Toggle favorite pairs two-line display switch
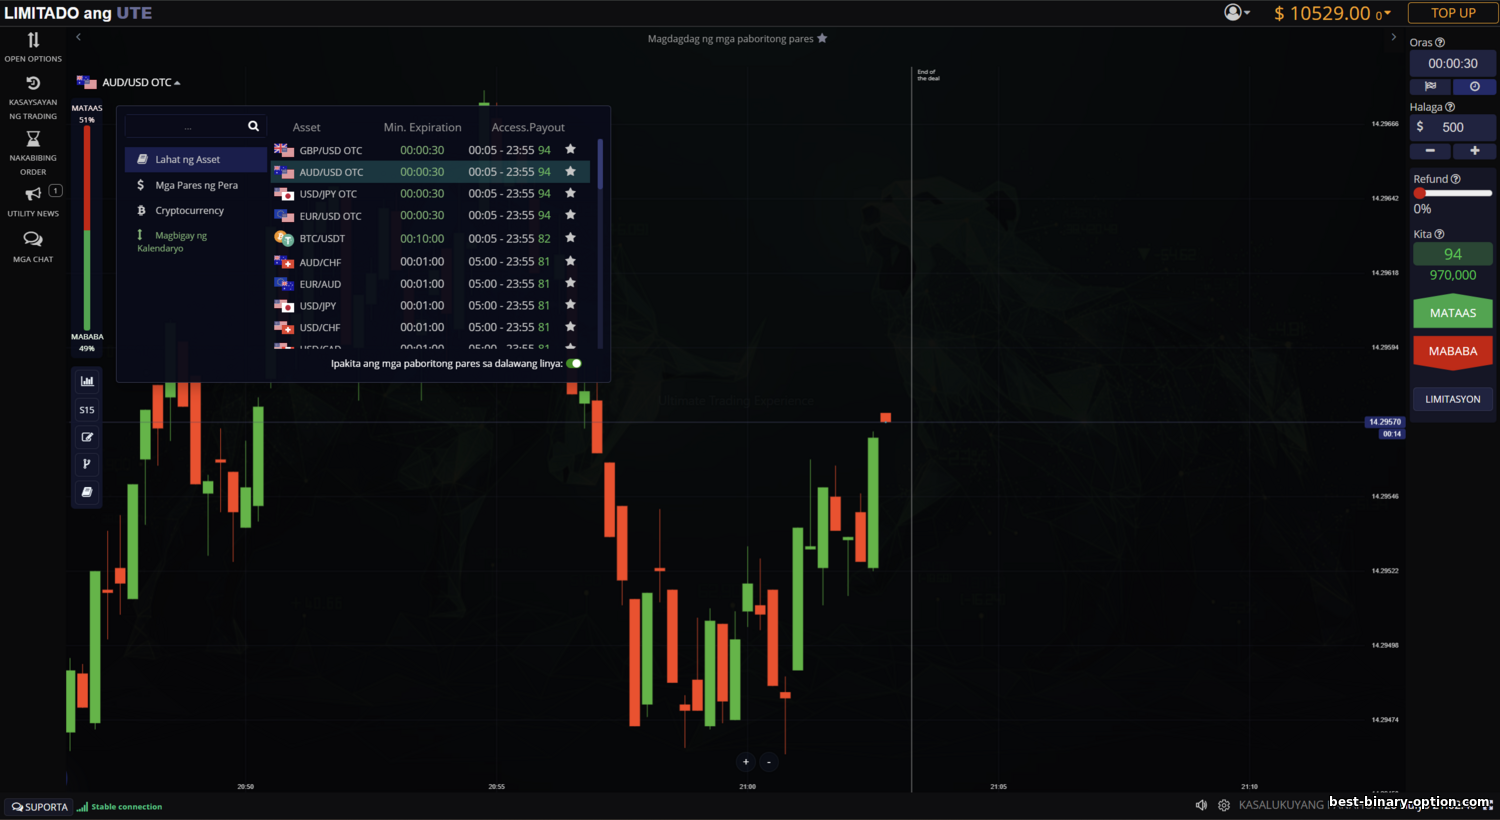This screenshot has width=1500, height=820. tap(574, 364)
